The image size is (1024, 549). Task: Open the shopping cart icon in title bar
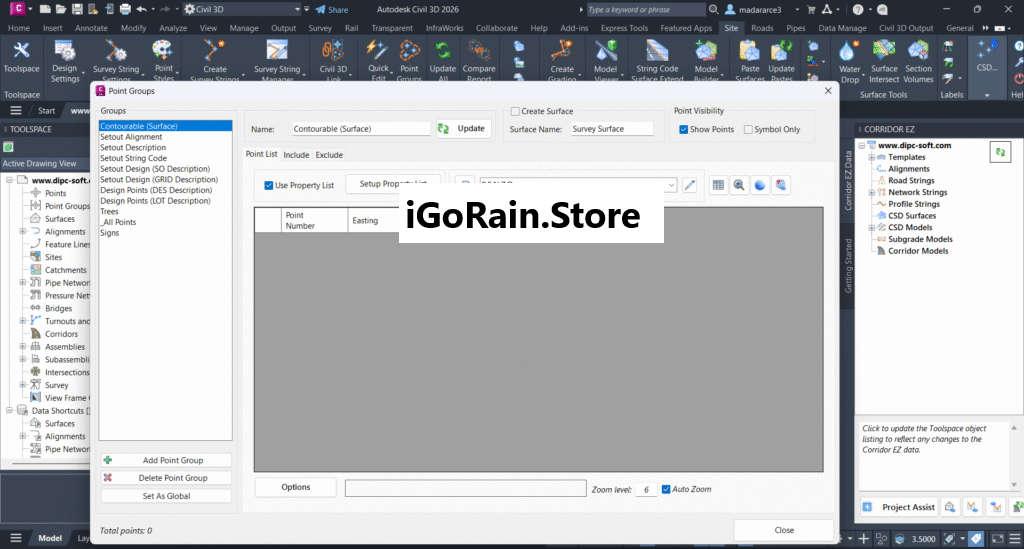pos(811,9)
